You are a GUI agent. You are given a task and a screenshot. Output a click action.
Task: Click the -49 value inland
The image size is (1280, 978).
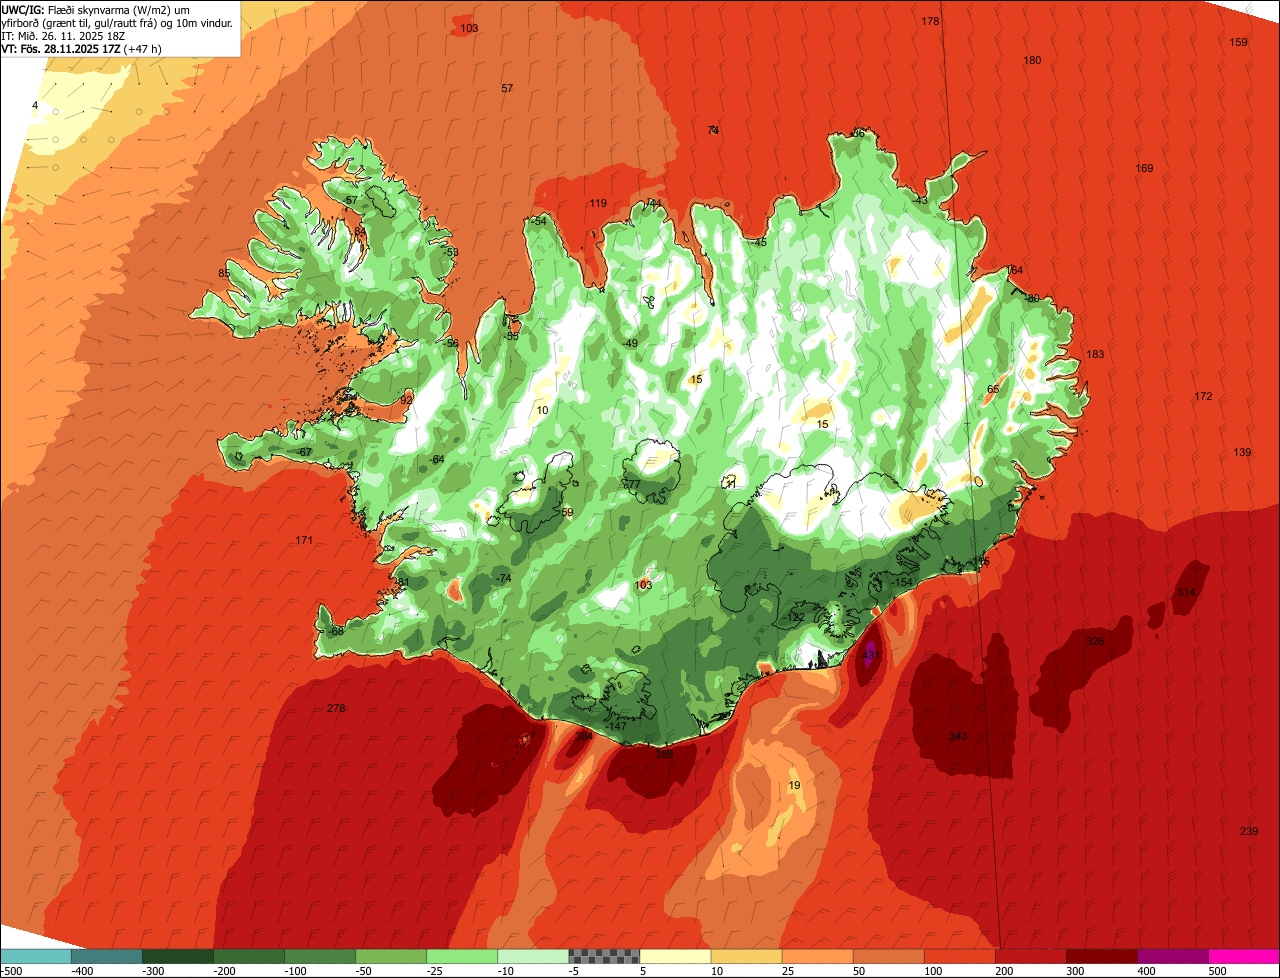pyautogui.click(x=629, y=343)
